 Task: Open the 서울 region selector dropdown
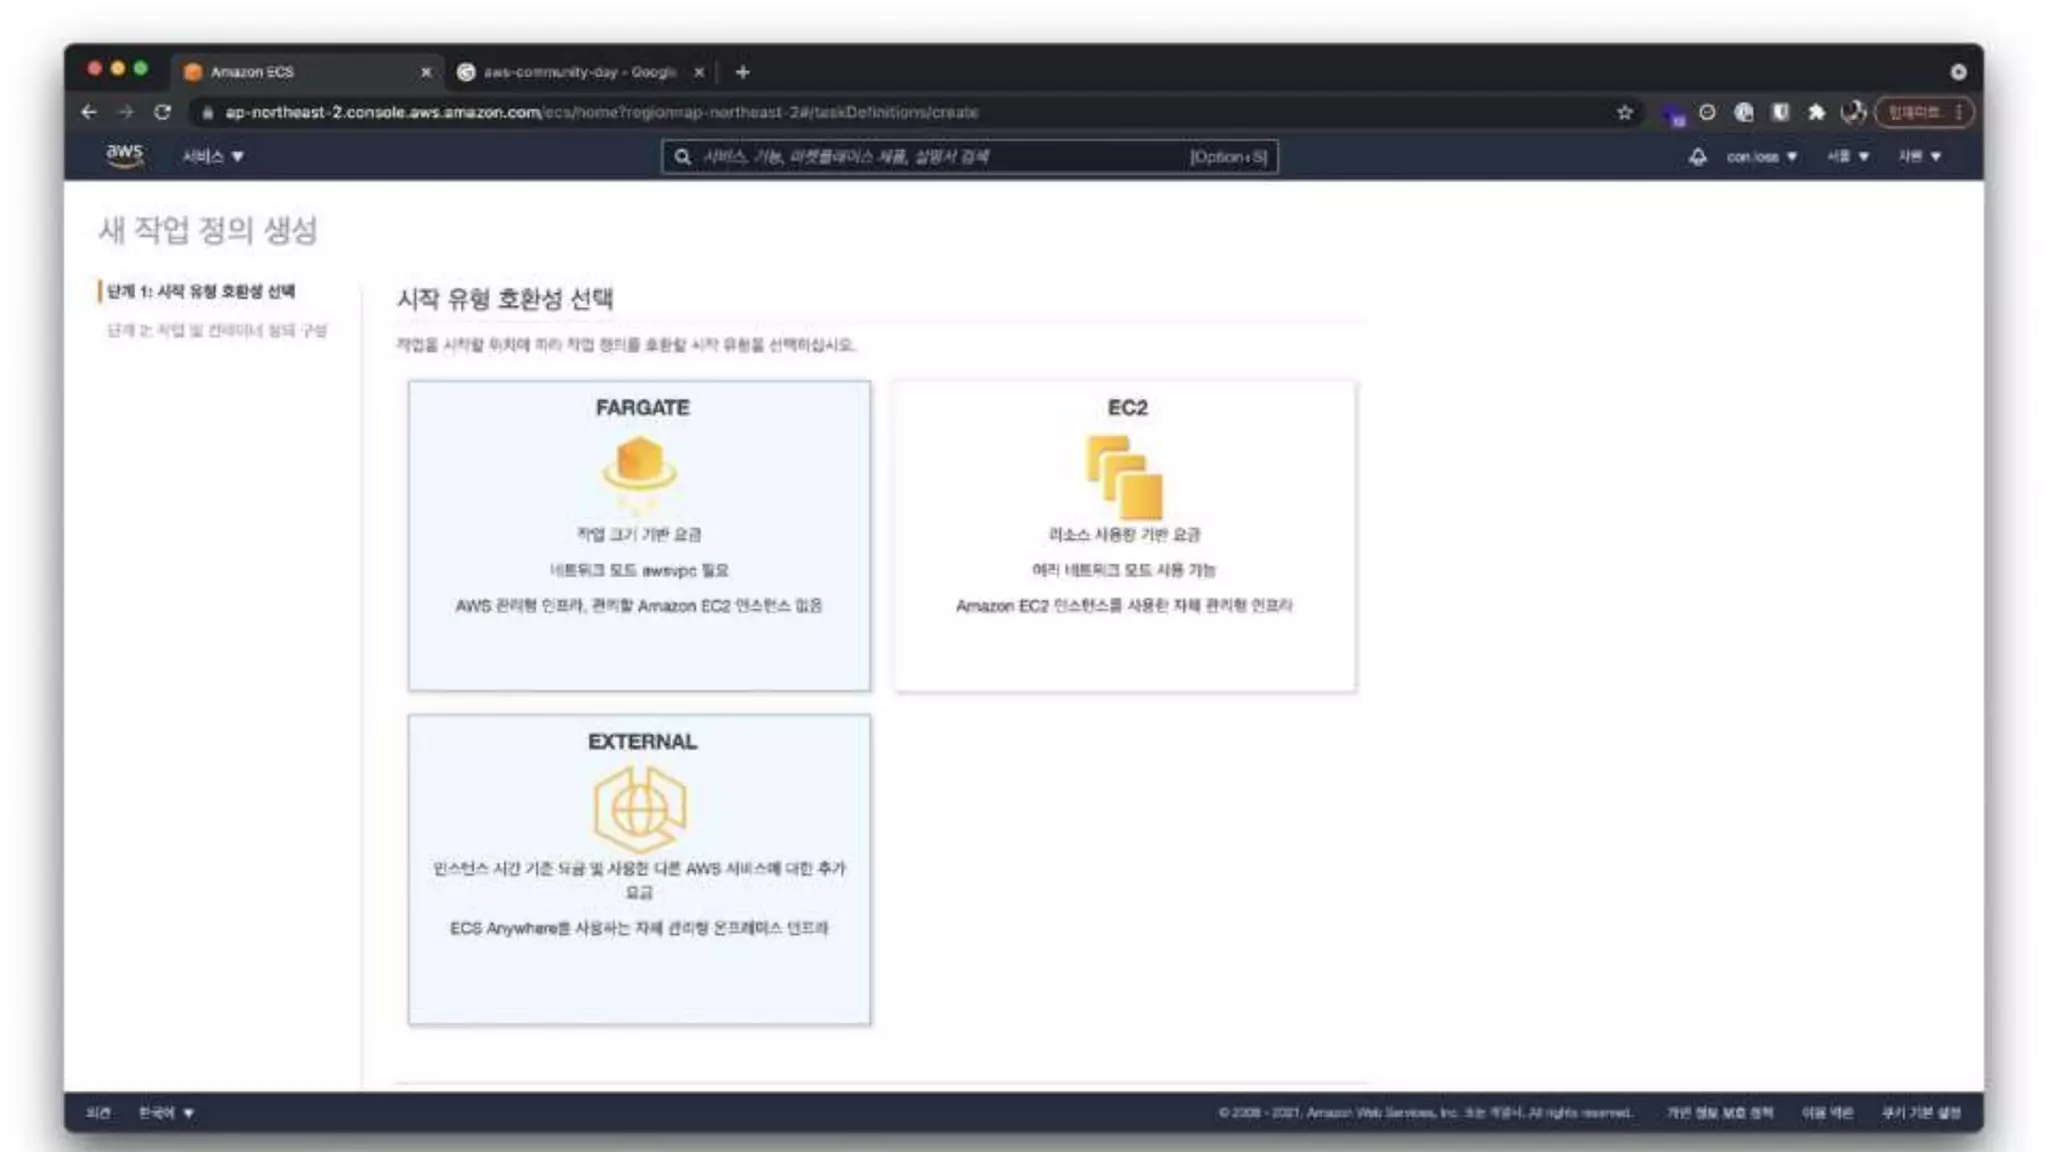(x=1847, y=157)
